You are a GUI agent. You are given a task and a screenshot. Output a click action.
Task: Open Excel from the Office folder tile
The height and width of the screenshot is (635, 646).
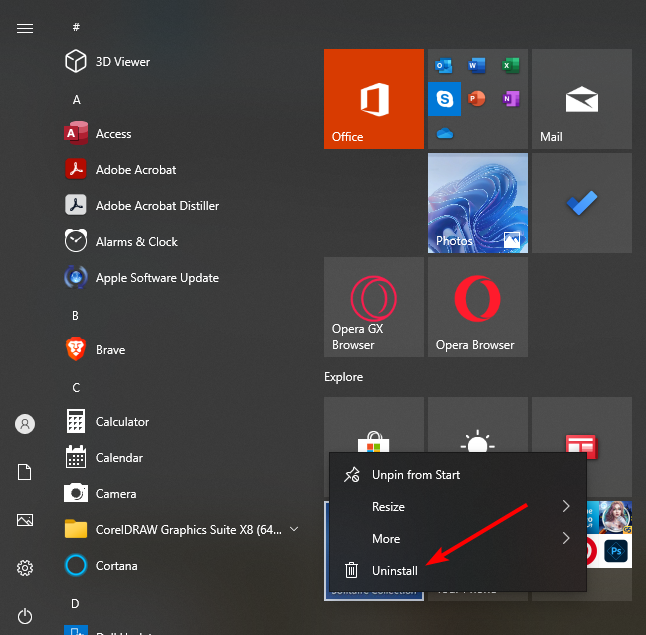click(x=510, y=66)
